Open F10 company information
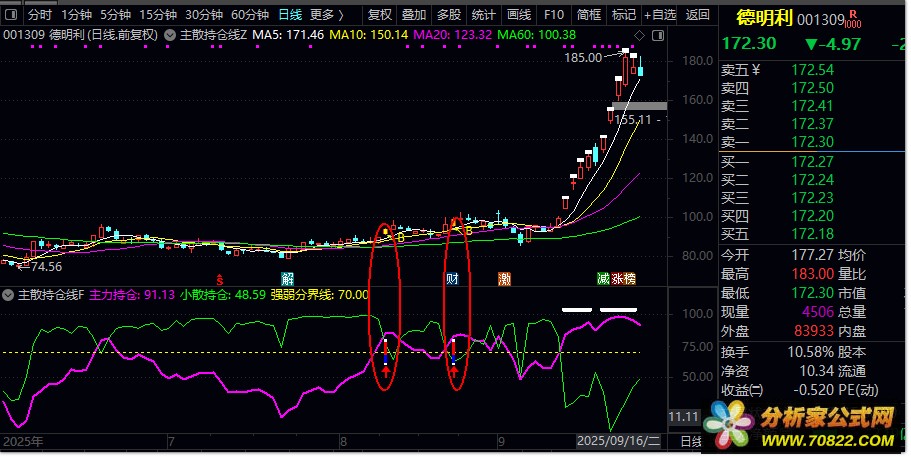 click(554, 15)
